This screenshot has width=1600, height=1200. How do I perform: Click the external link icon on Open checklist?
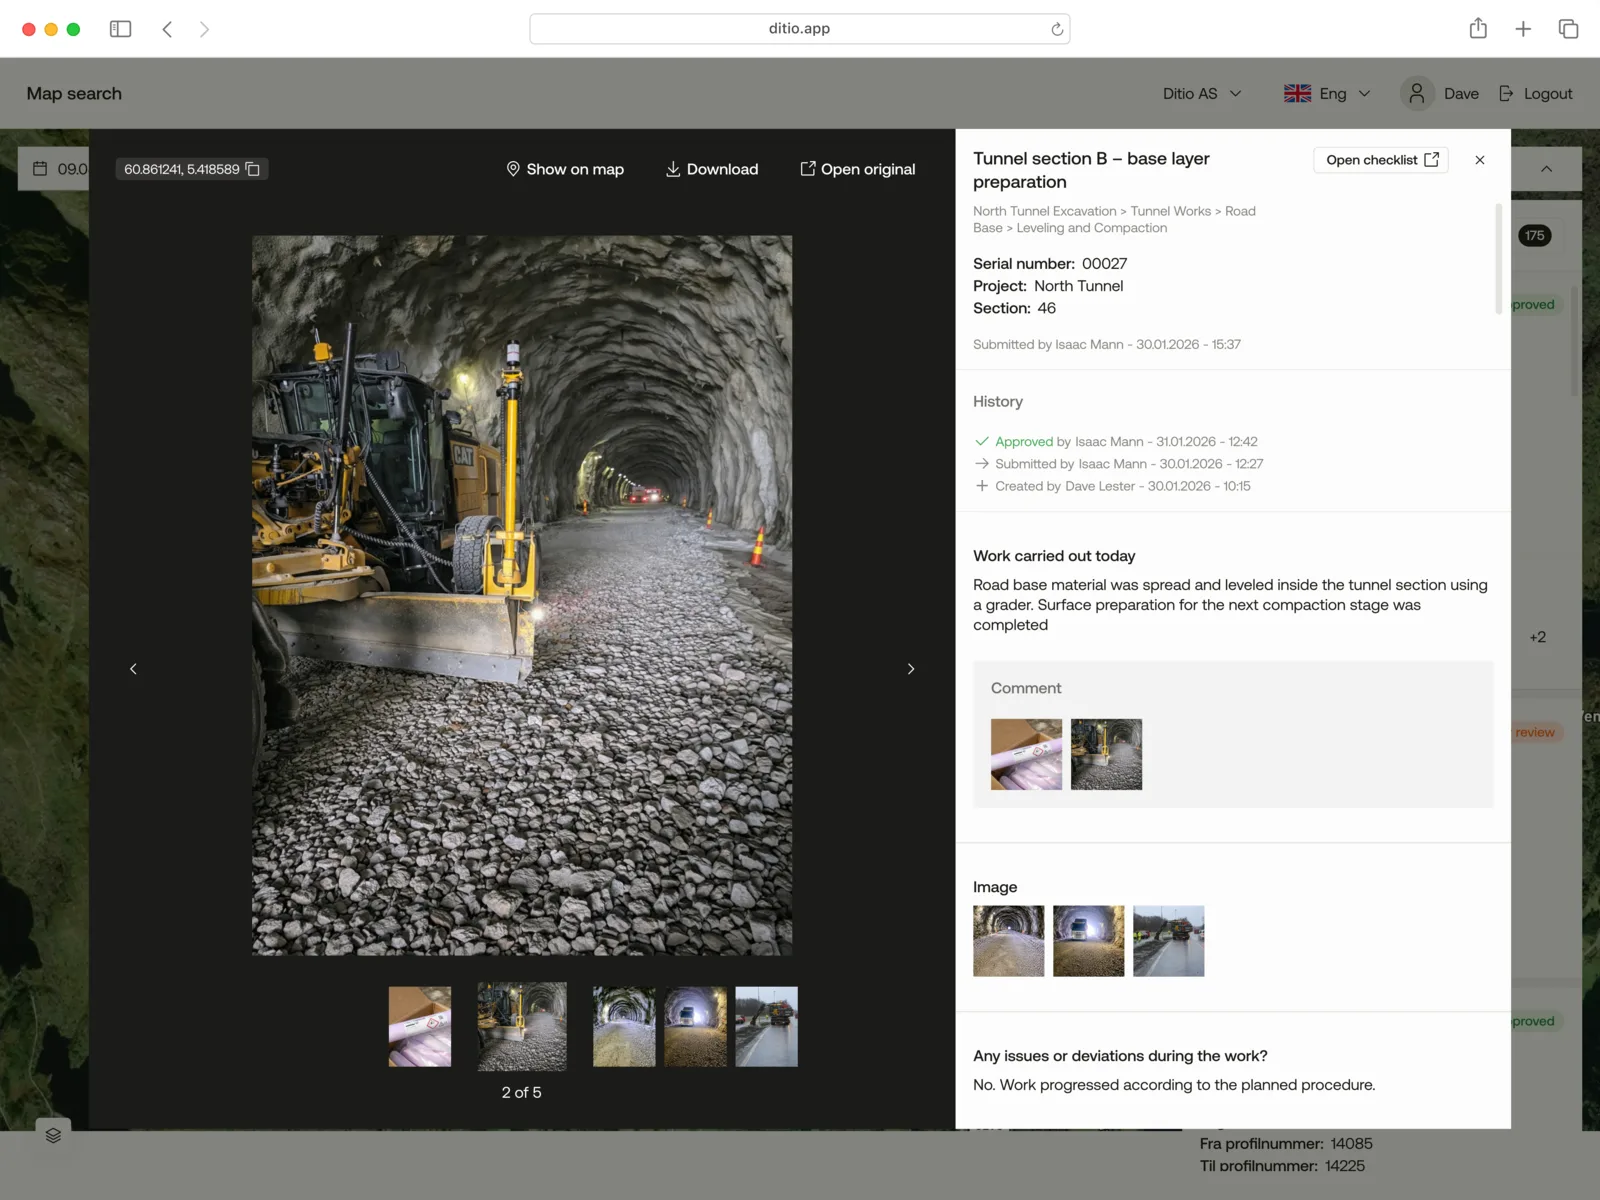pos(1432,159)
